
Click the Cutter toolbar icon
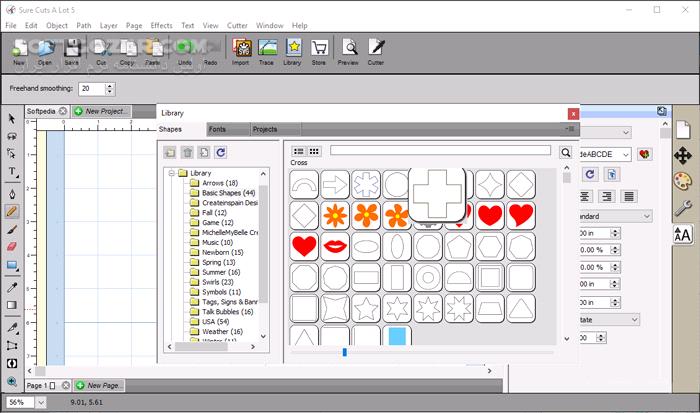point(376,52)
